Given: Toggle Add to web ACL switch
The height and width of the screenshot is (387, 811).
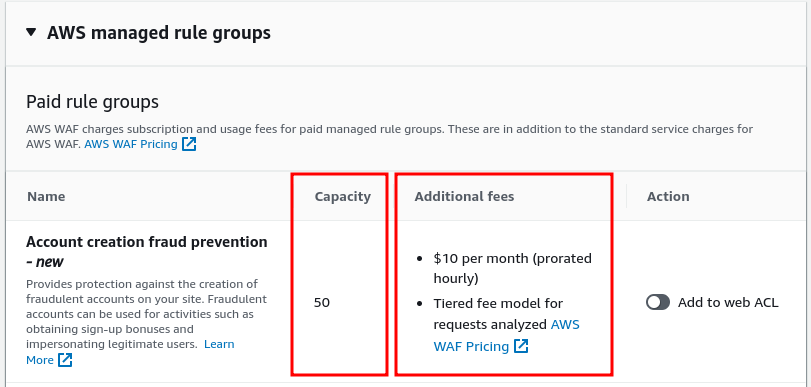Looking at the screenshot, I should (x=657, y=302).
